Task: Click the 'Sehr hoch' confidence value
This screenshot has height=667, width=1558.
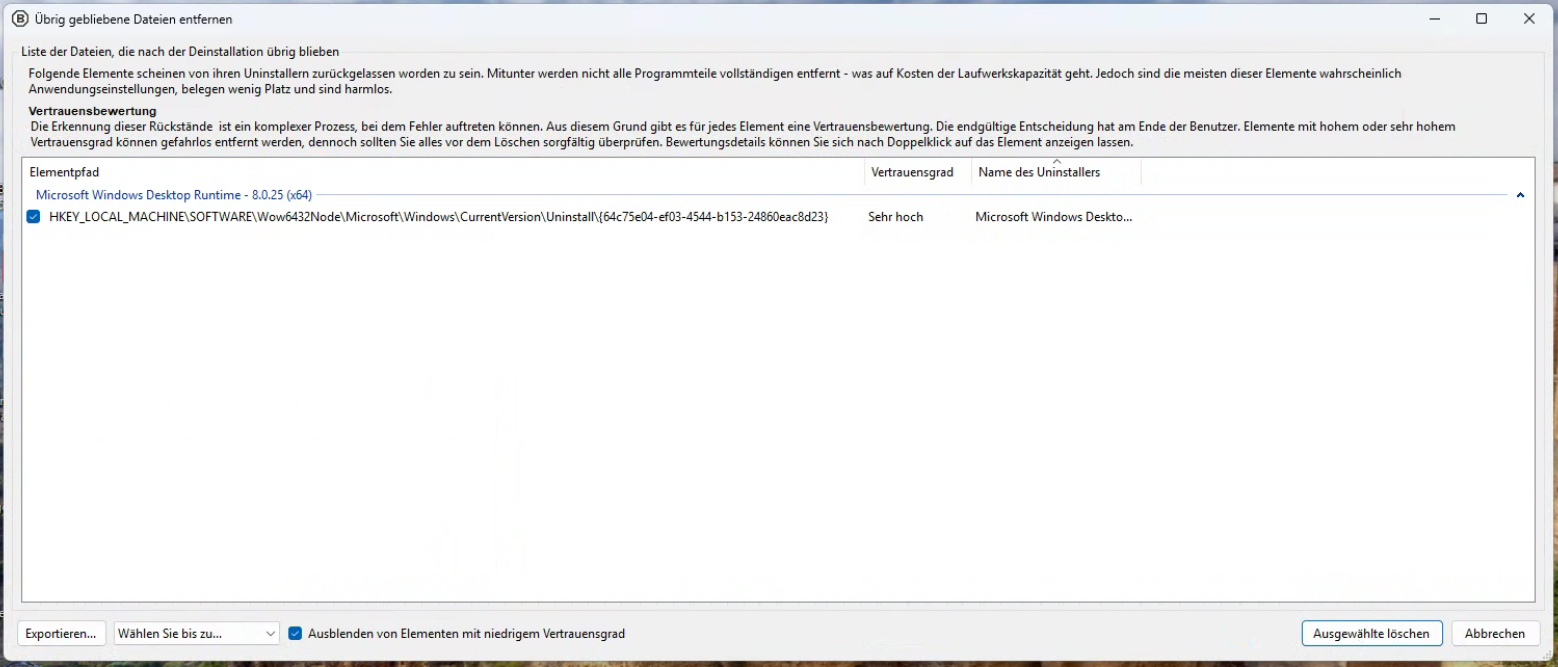Action: 896,217
